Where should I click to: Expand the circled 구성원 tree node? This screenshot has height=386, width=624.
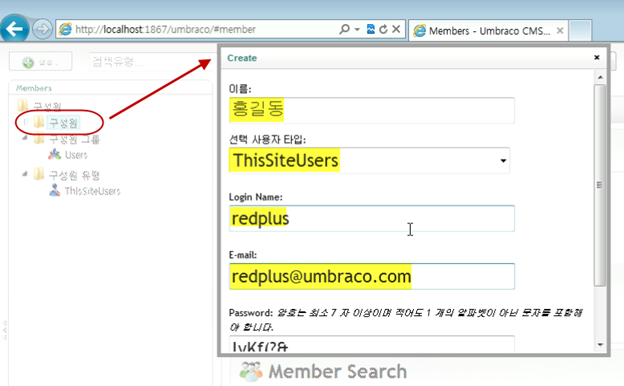tap(25, 122)
